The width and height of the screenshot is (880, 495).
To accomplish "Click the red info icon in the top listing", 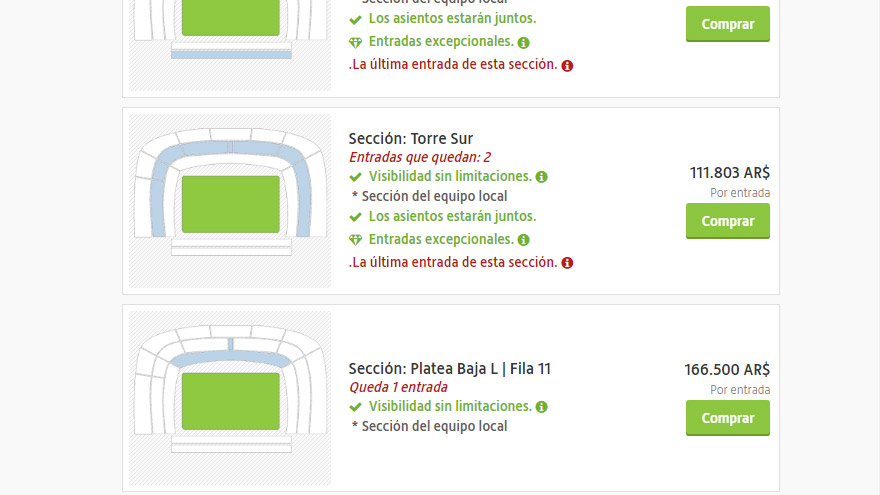I will [x=567, y=66].
